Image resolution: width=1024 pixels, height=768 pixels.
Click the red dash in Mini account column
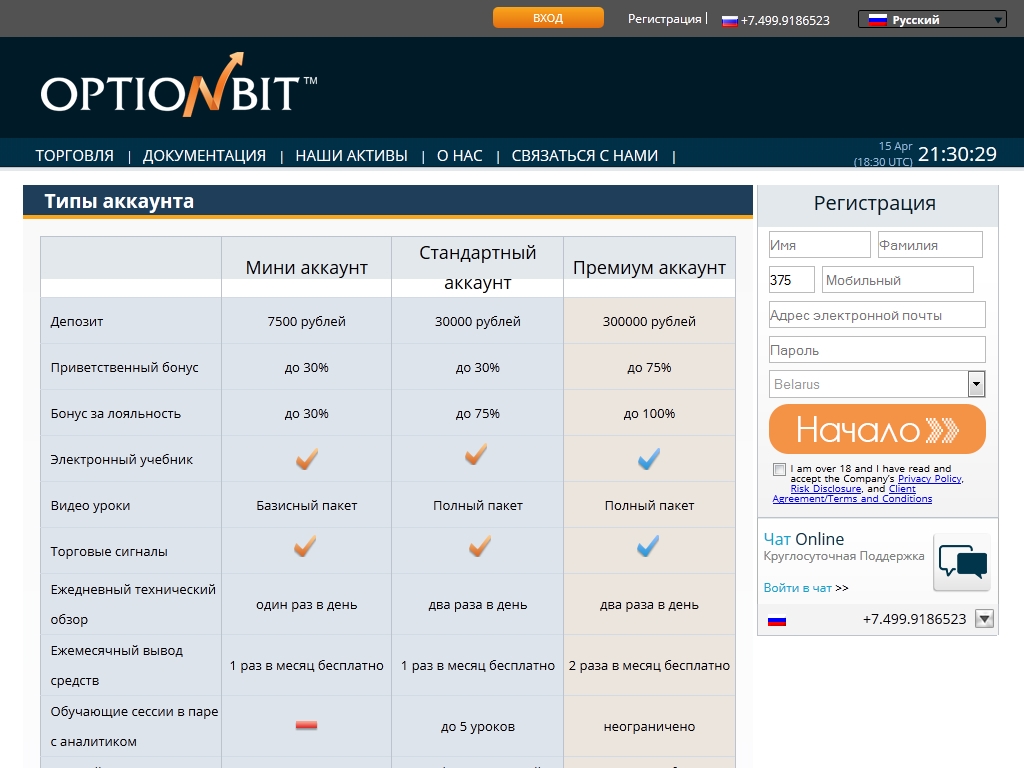(306, 725)
